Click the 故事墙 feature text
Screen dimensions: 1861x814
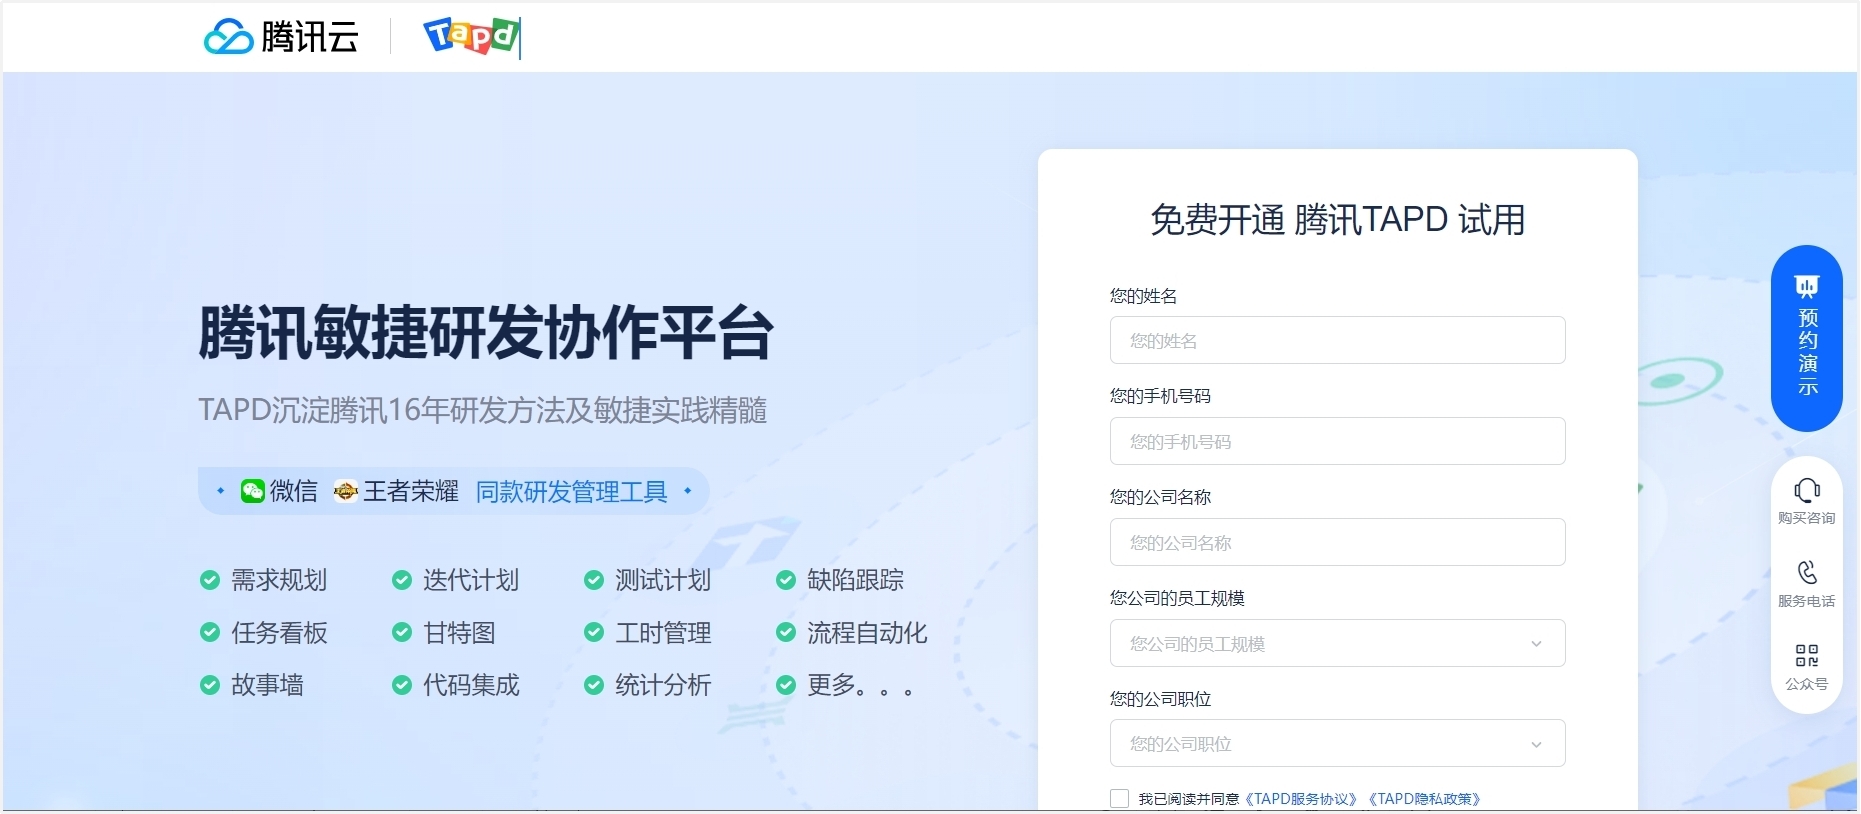[x=267, y=685]
